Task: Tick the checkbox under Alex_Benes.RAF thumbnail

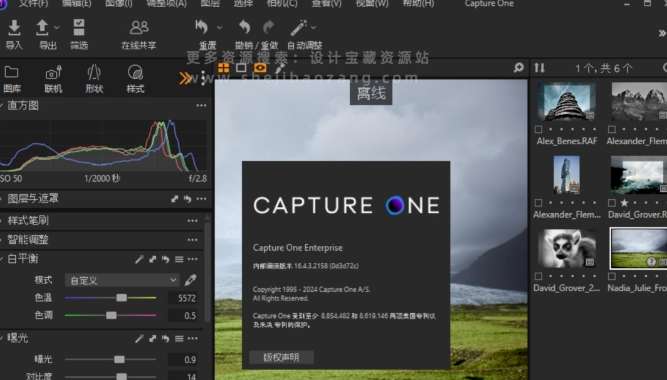Action: pos(539,129)
